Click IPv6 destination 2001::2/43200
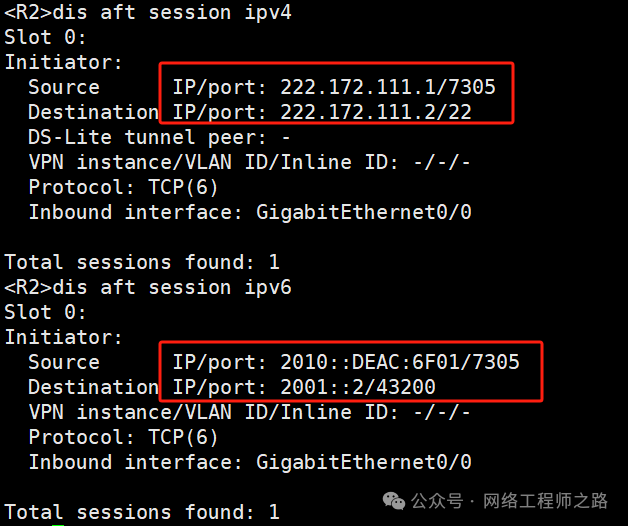 click(358, 387)
